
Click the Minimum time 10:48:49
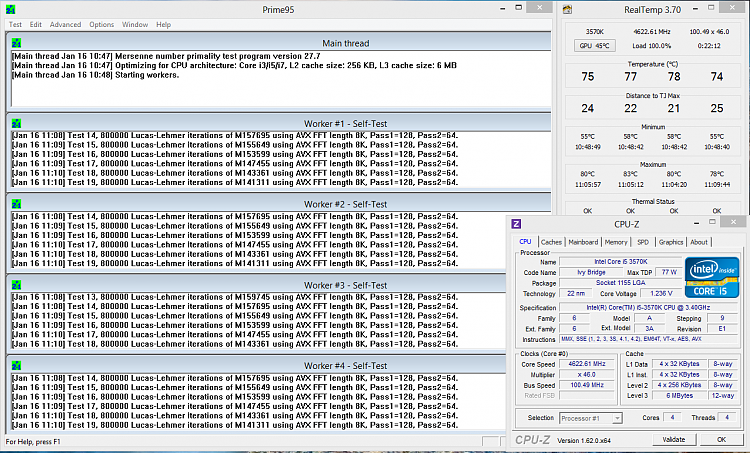coord(587,147)
